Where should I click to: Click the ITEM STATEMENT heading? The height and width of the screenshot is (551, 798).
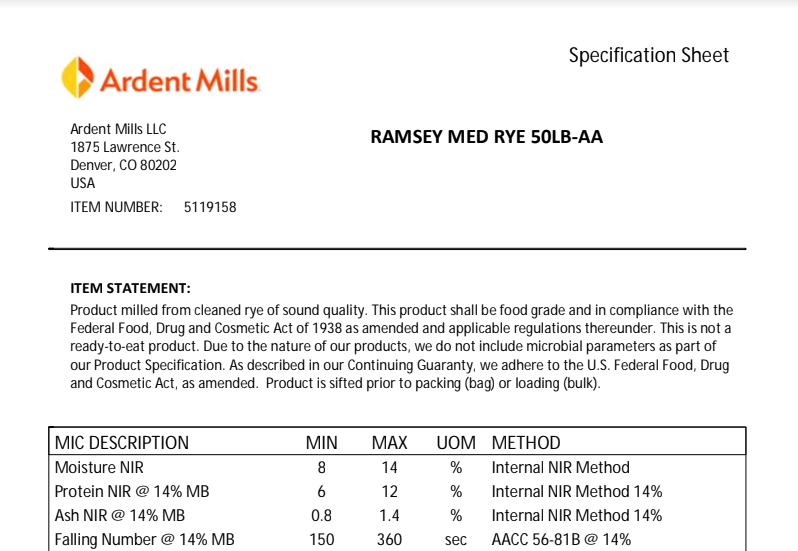pos(130,288)
